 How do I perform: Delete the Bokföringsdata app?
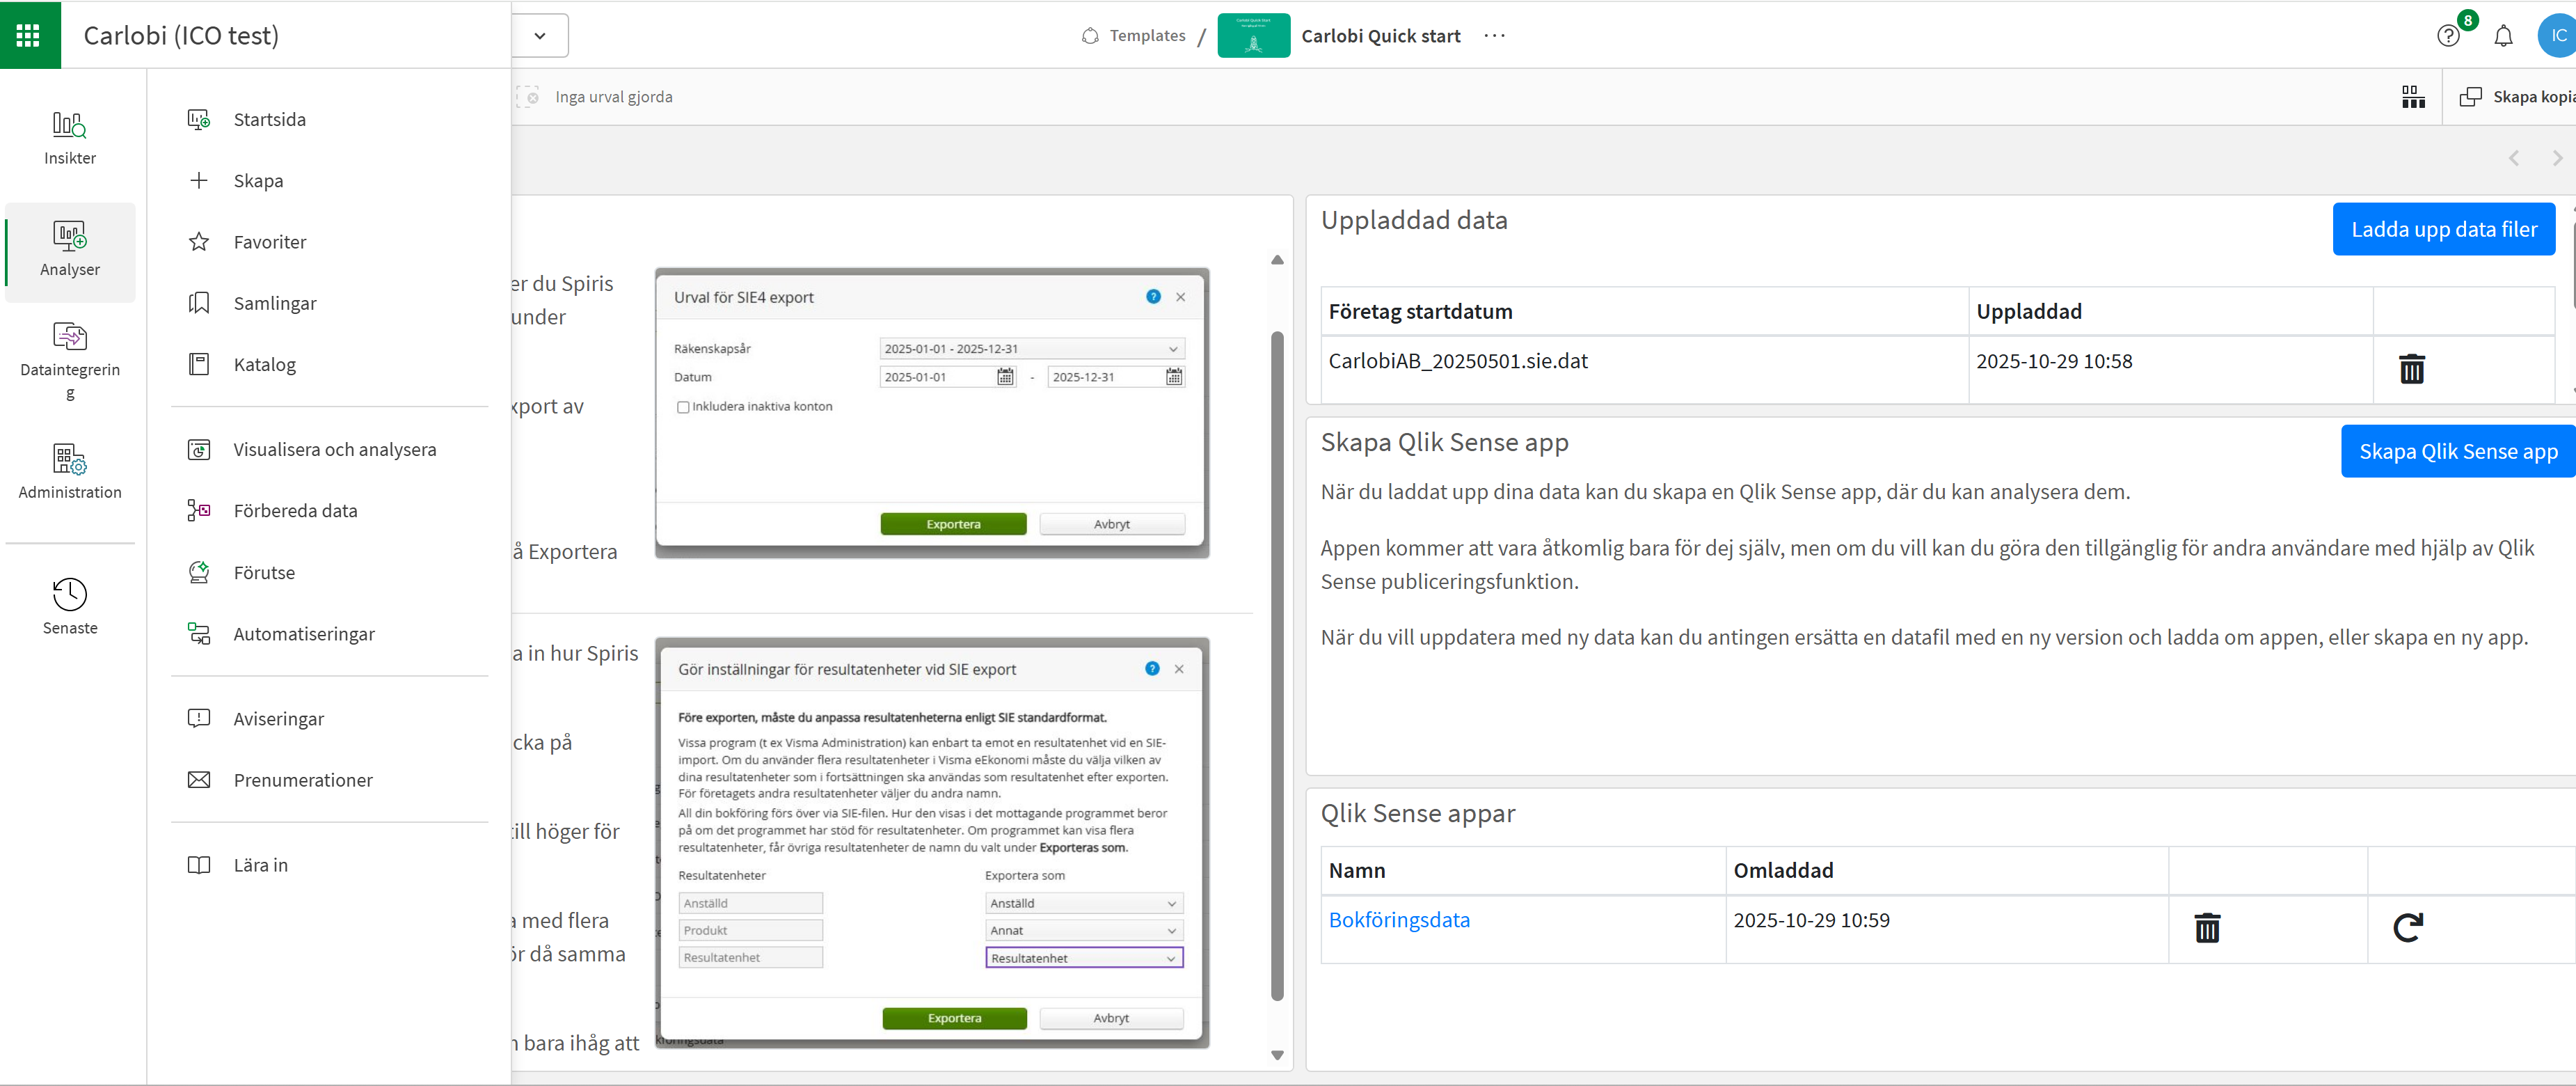(2207, 927)
